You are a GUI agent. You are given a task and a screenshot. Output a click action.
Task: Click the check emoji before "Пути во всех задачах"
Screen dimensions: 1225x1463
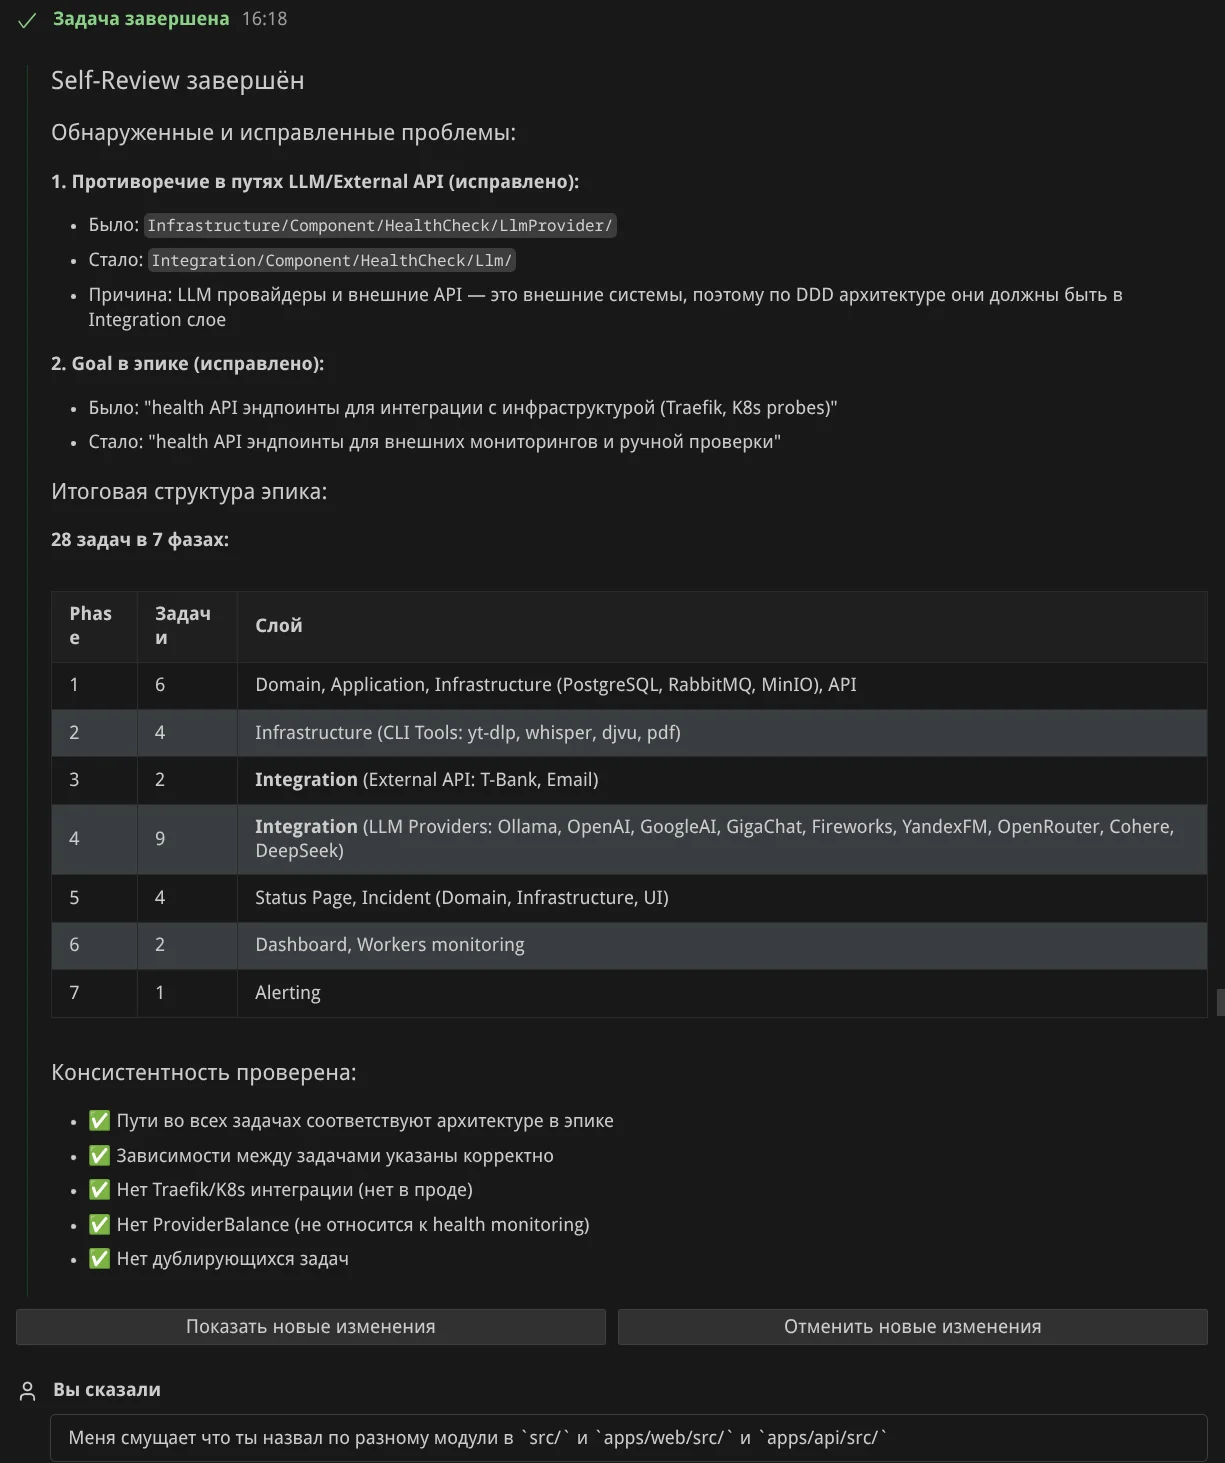(99, 1121)
